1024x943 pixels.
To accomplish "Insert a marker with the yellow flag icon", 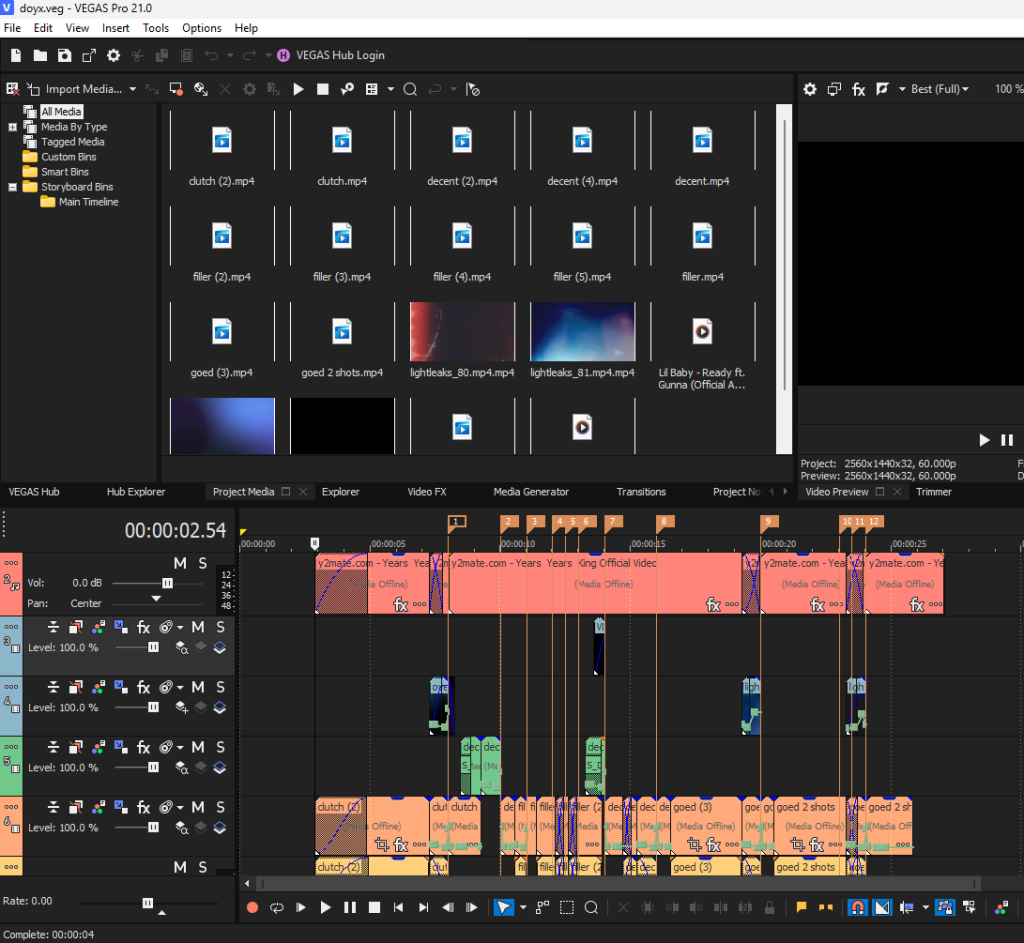I will click(801, 907).
